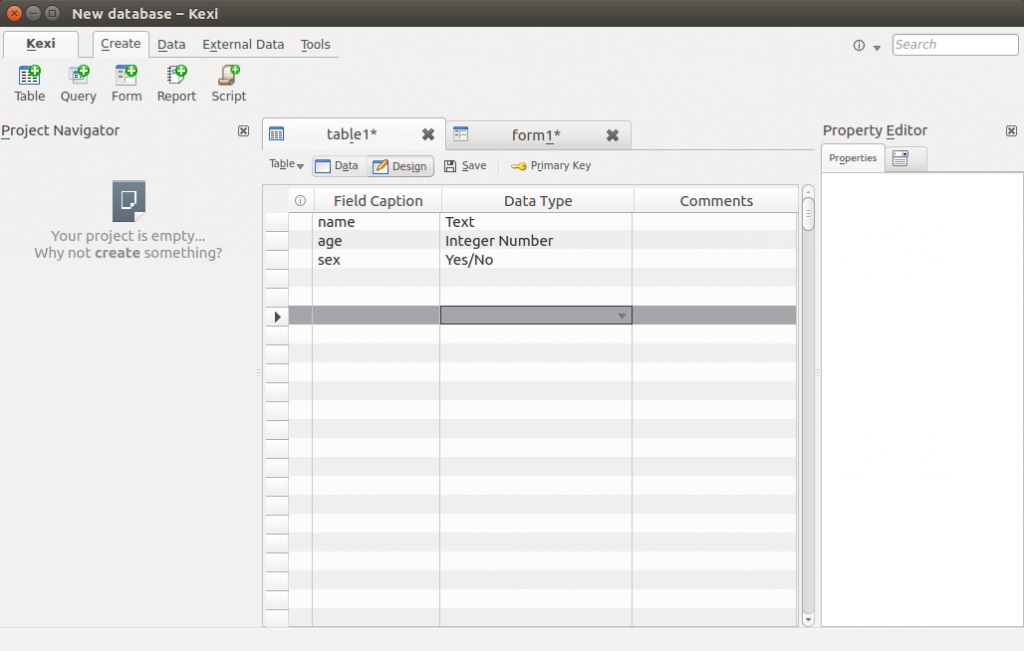Open the Kexi main menu
Screen dimensions: 1024x651
click(40, 44)
